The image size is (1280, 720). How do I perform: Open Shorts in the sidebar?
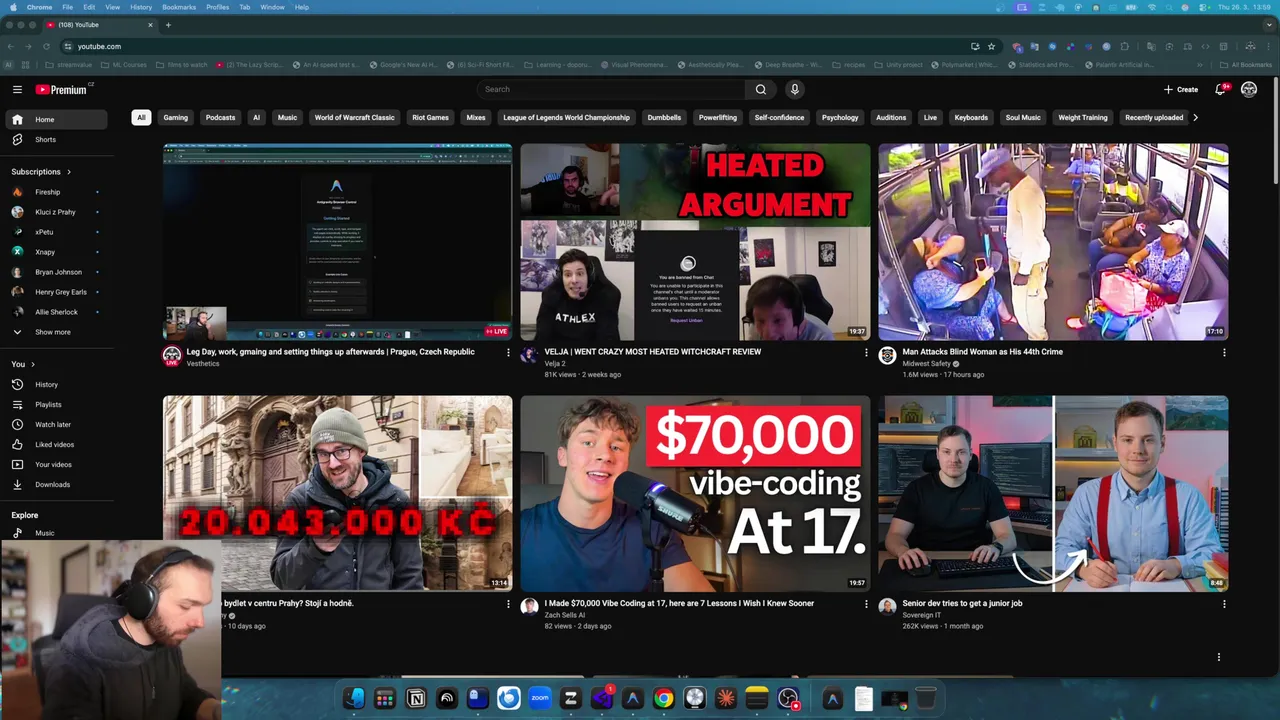point(54,139)
